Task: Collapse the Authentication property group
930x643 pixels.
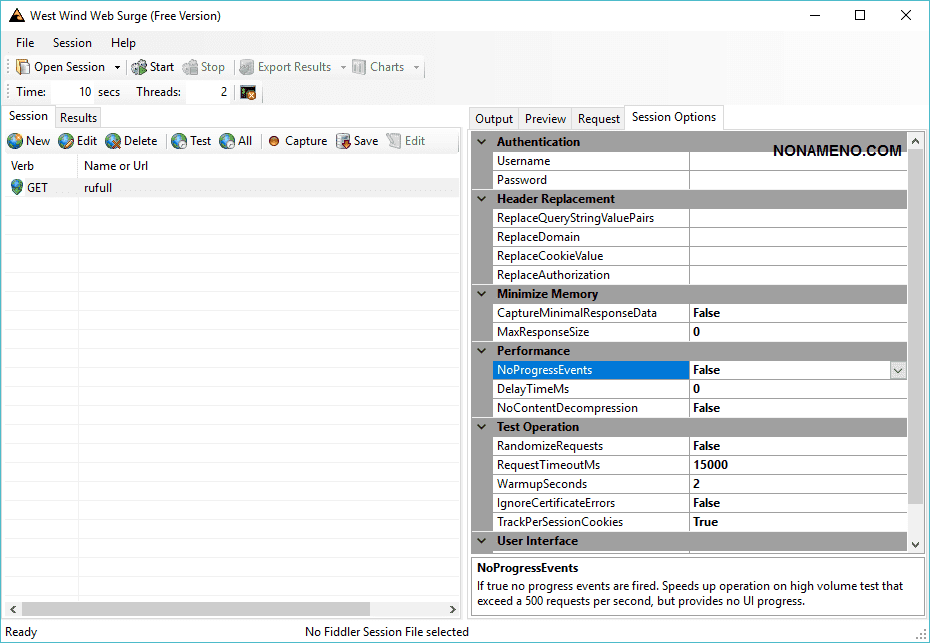Action: tap(482, 142)
